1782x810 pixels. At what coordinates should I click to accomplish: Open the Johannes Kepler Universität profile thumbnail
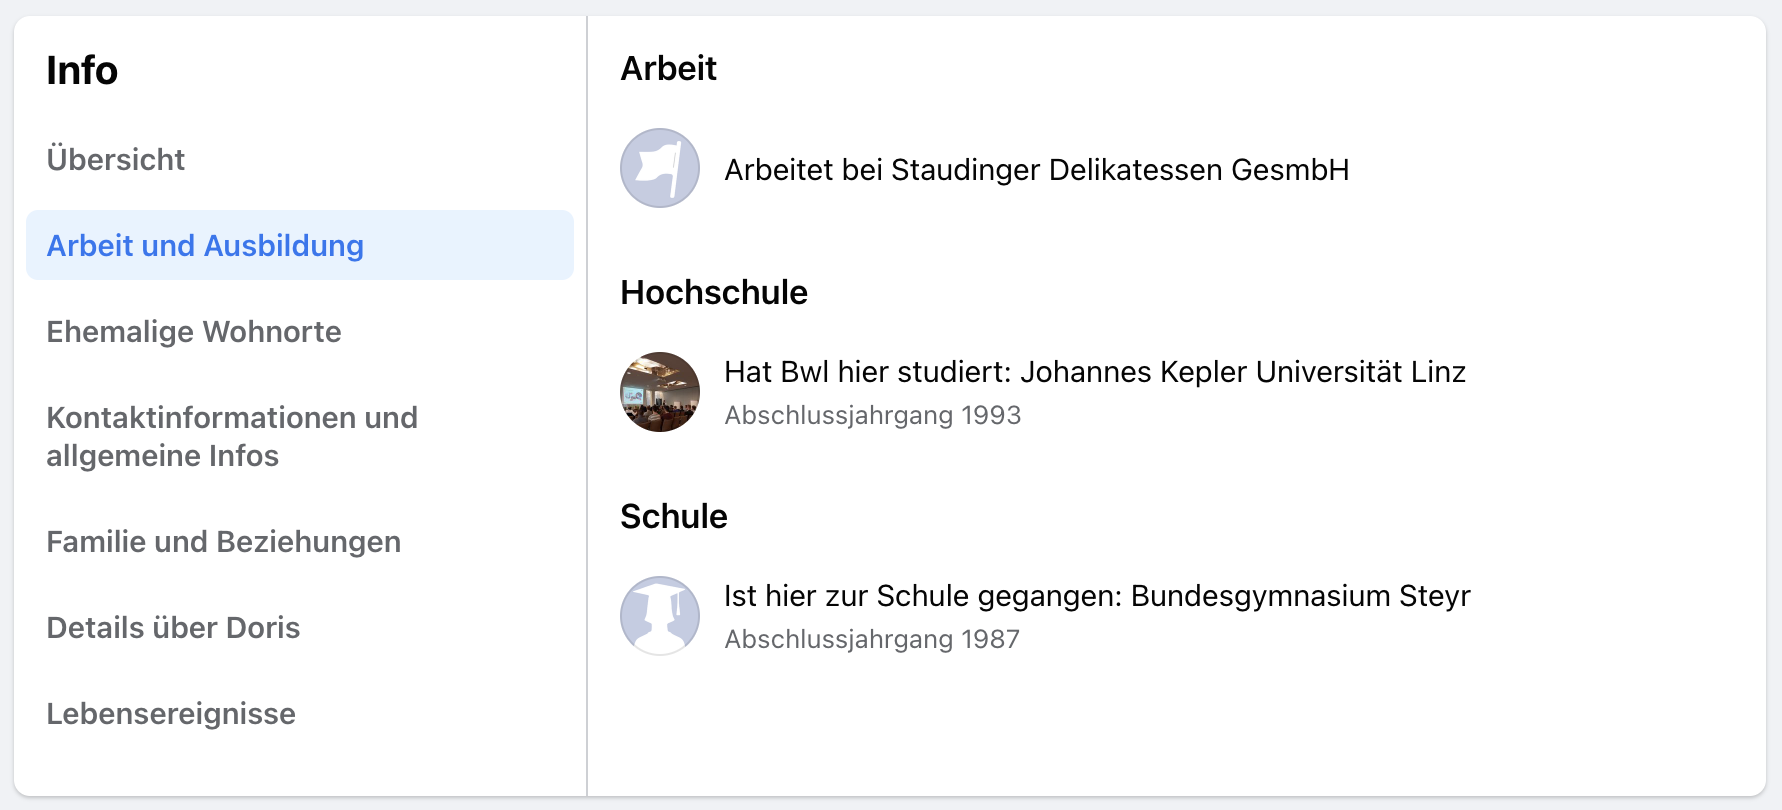tap(660, 392)
